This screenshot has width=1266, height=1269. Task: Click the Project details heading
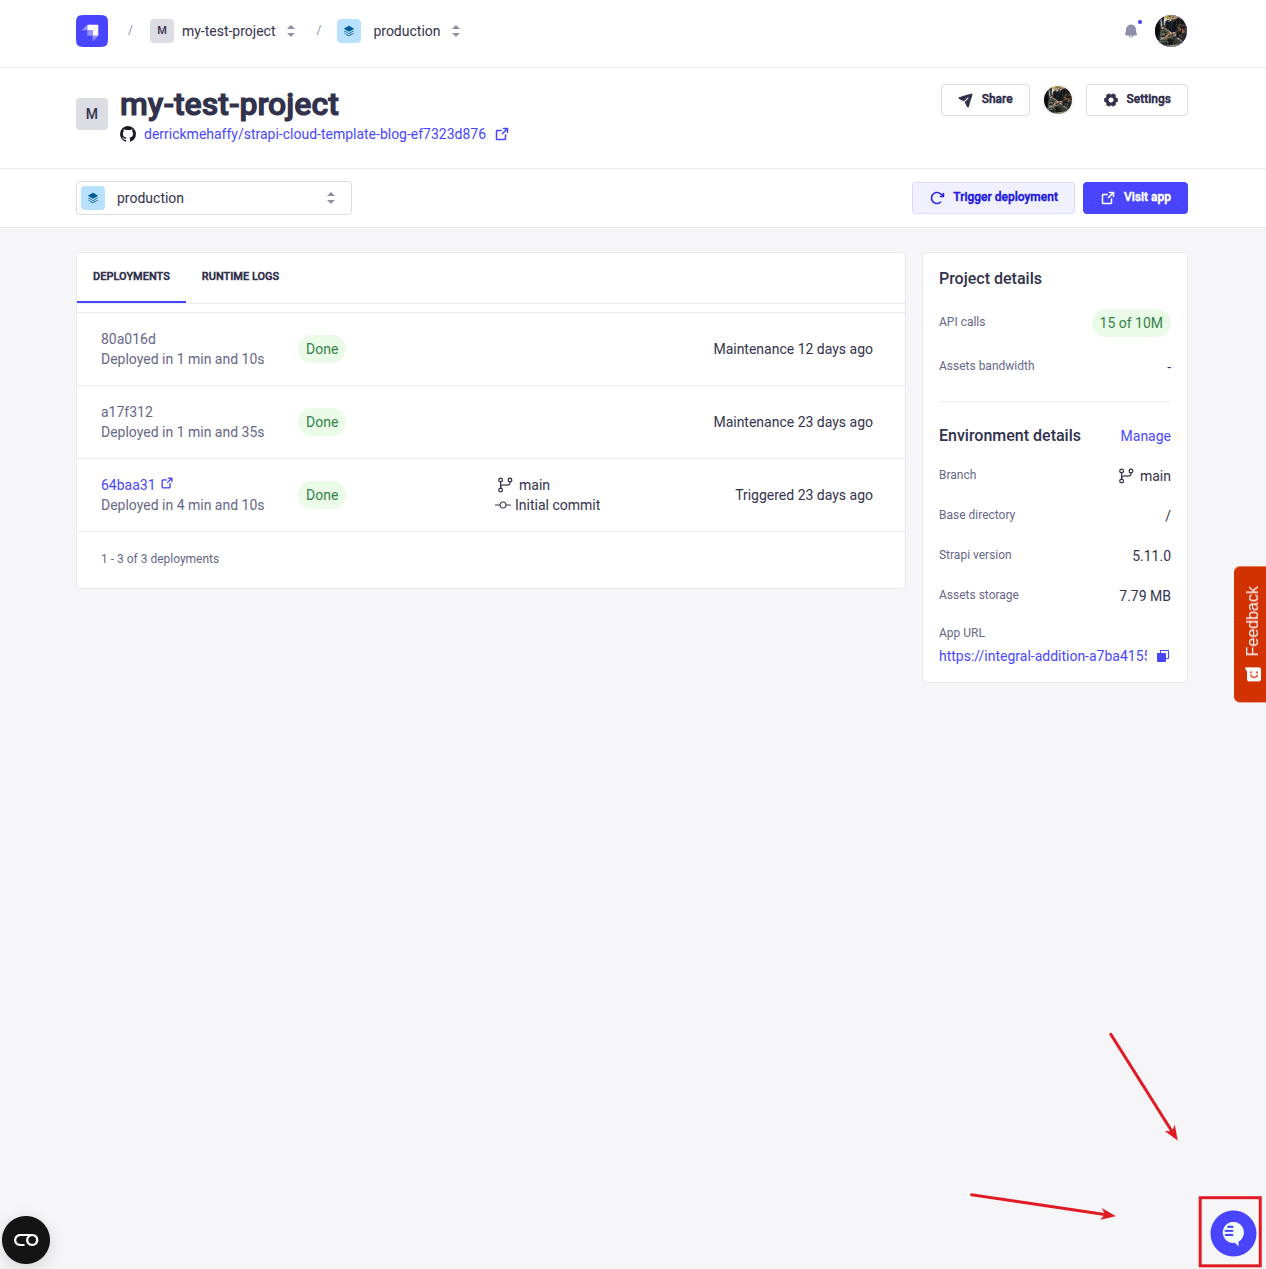990,279
